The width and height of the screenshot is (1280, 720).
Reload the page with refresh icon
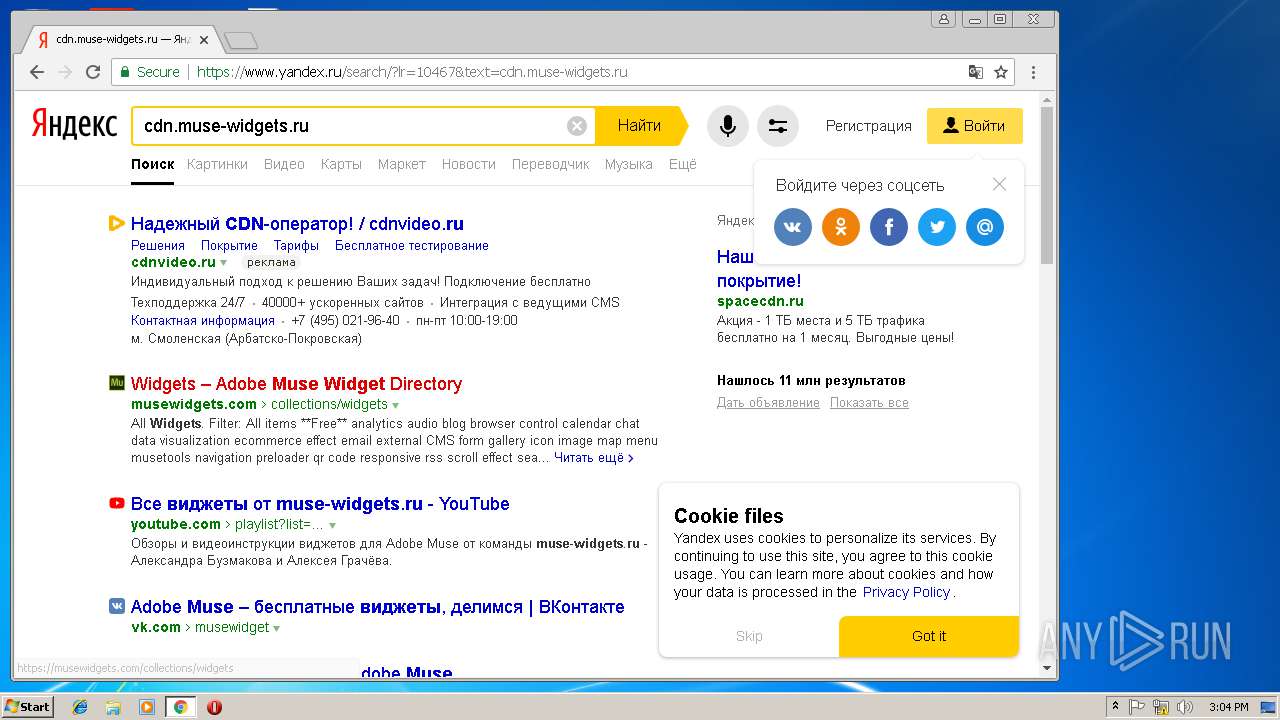tap(93, 72)
